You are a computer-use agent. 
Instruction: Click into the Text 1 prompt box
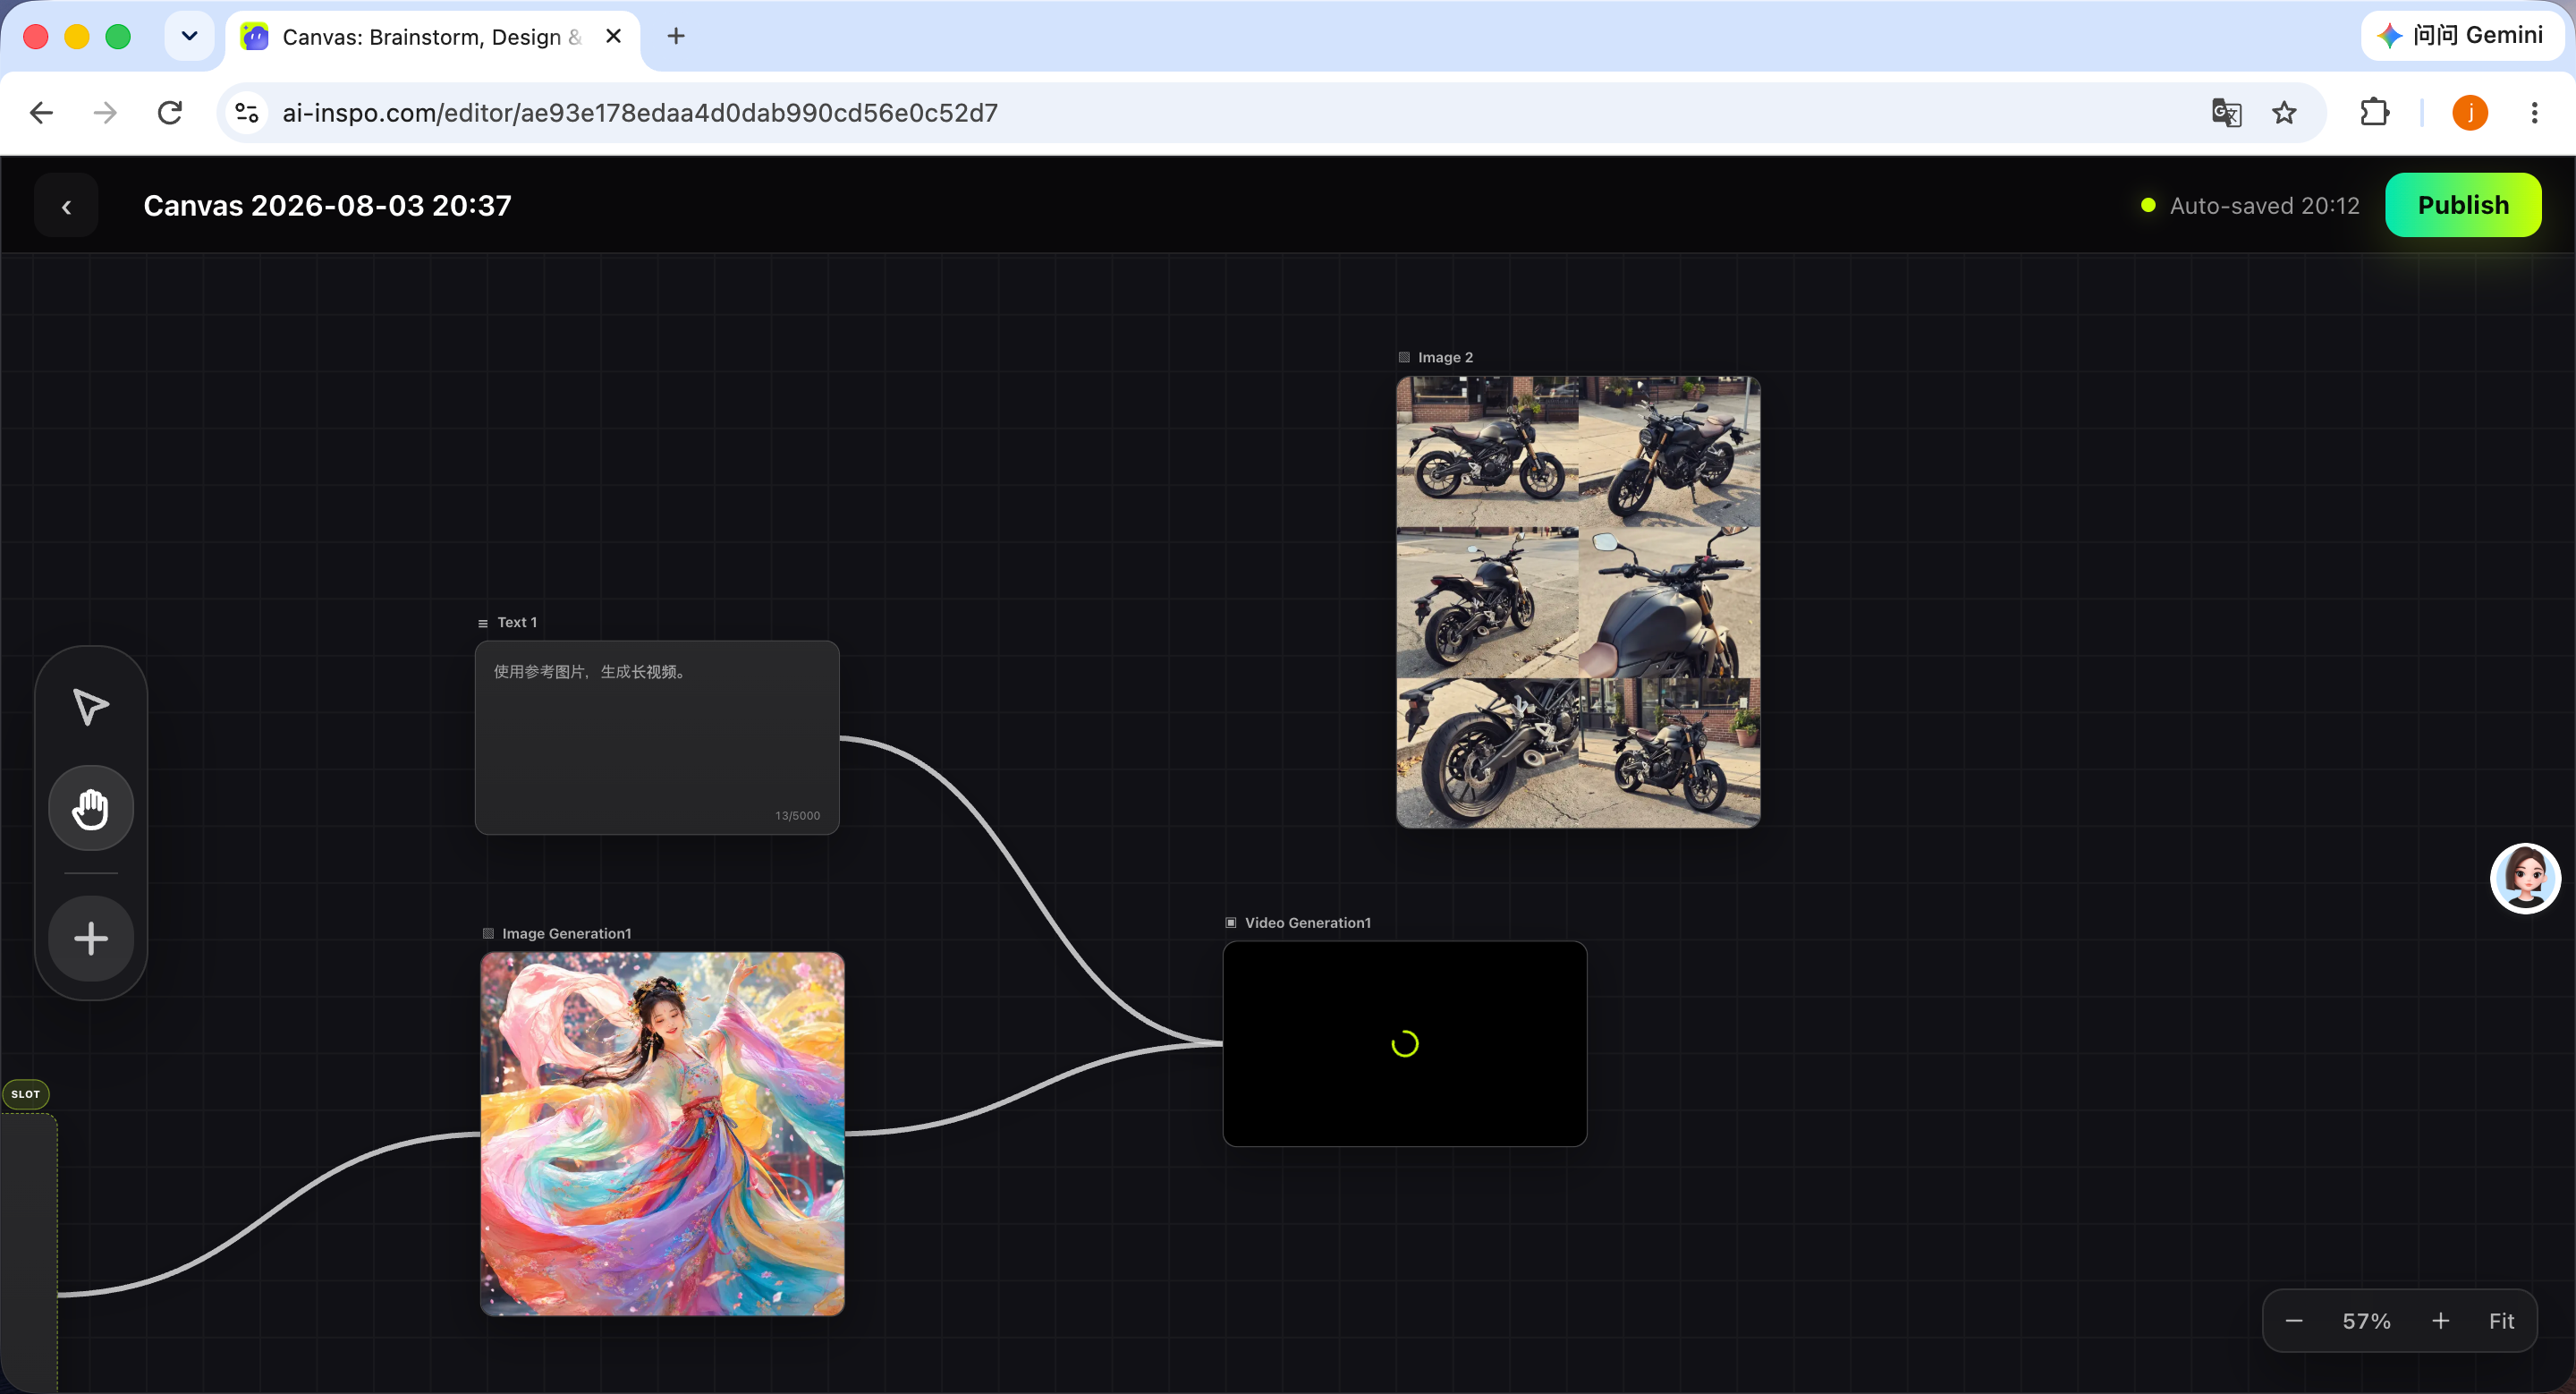657,737
